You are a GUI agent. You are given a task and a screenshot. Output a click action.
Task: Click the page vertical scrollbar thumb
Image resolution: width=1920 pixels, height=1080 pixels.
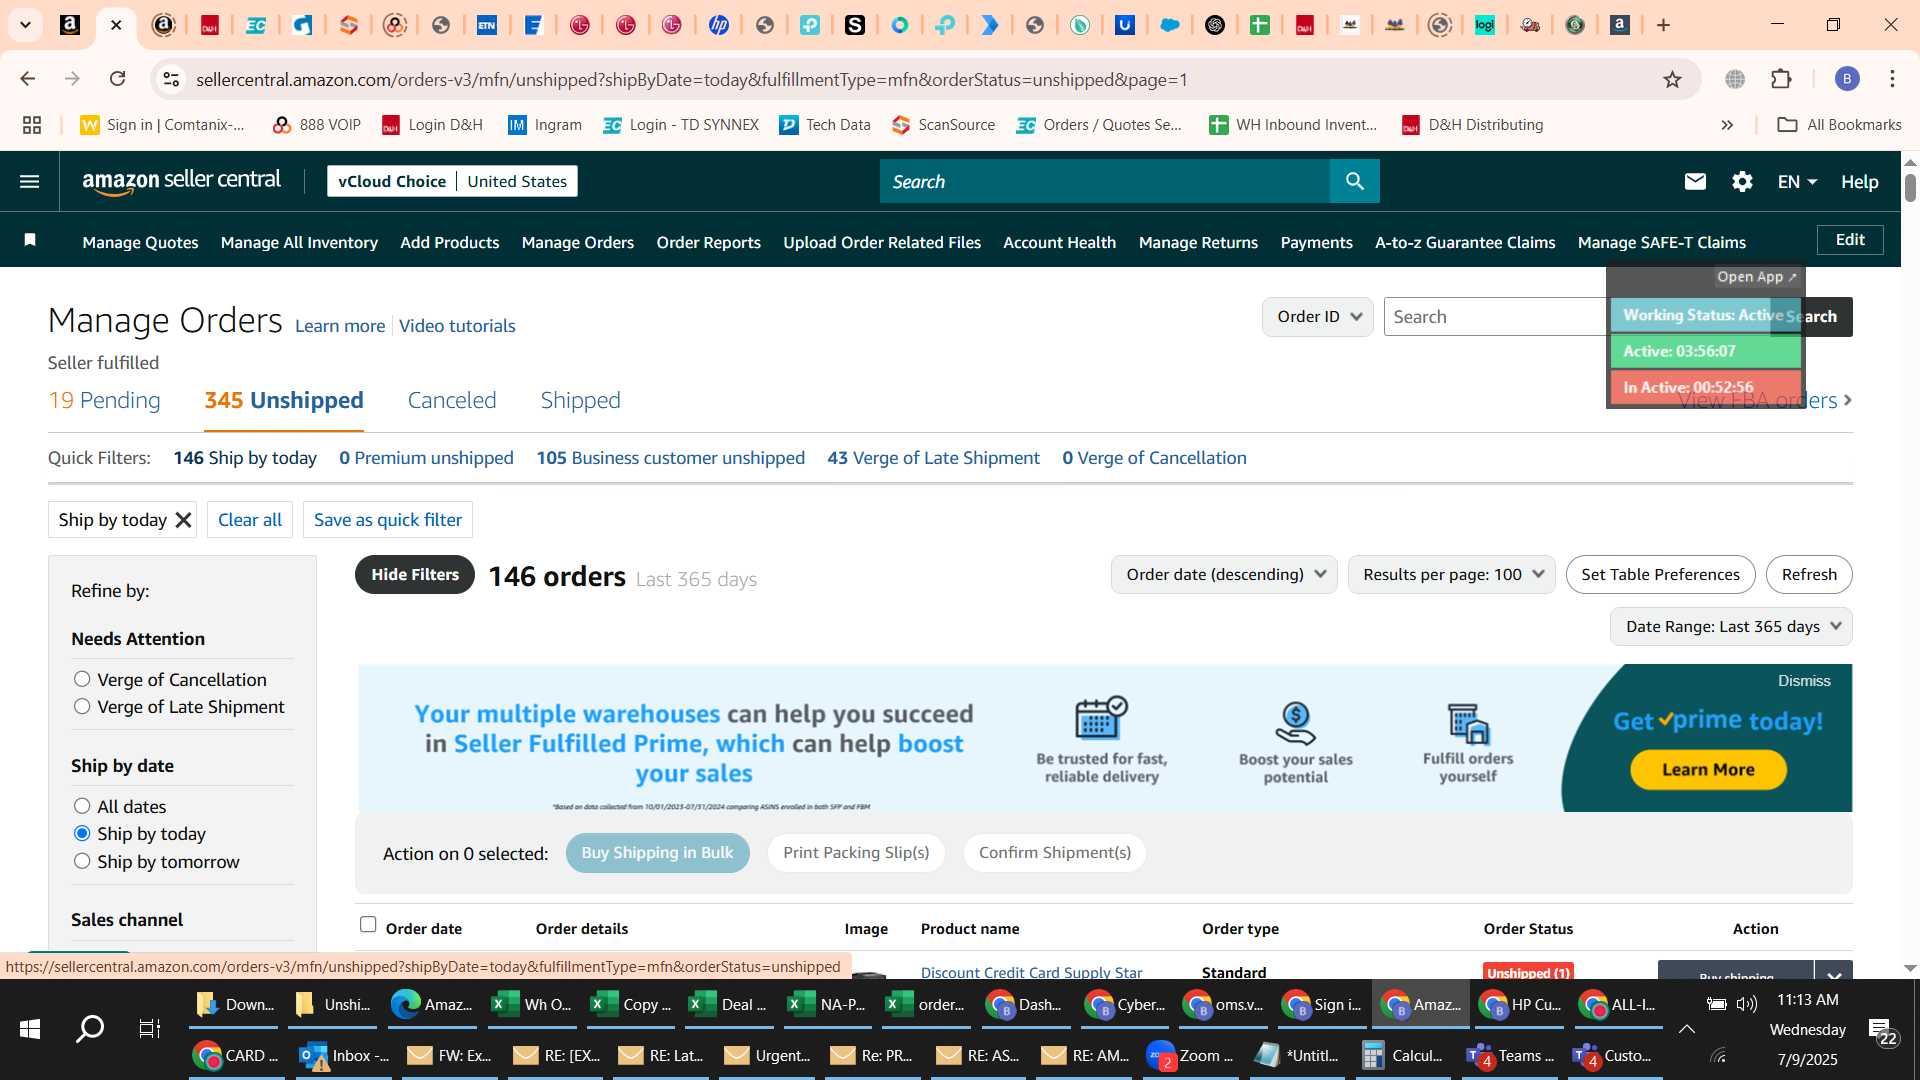(1910, 186)
